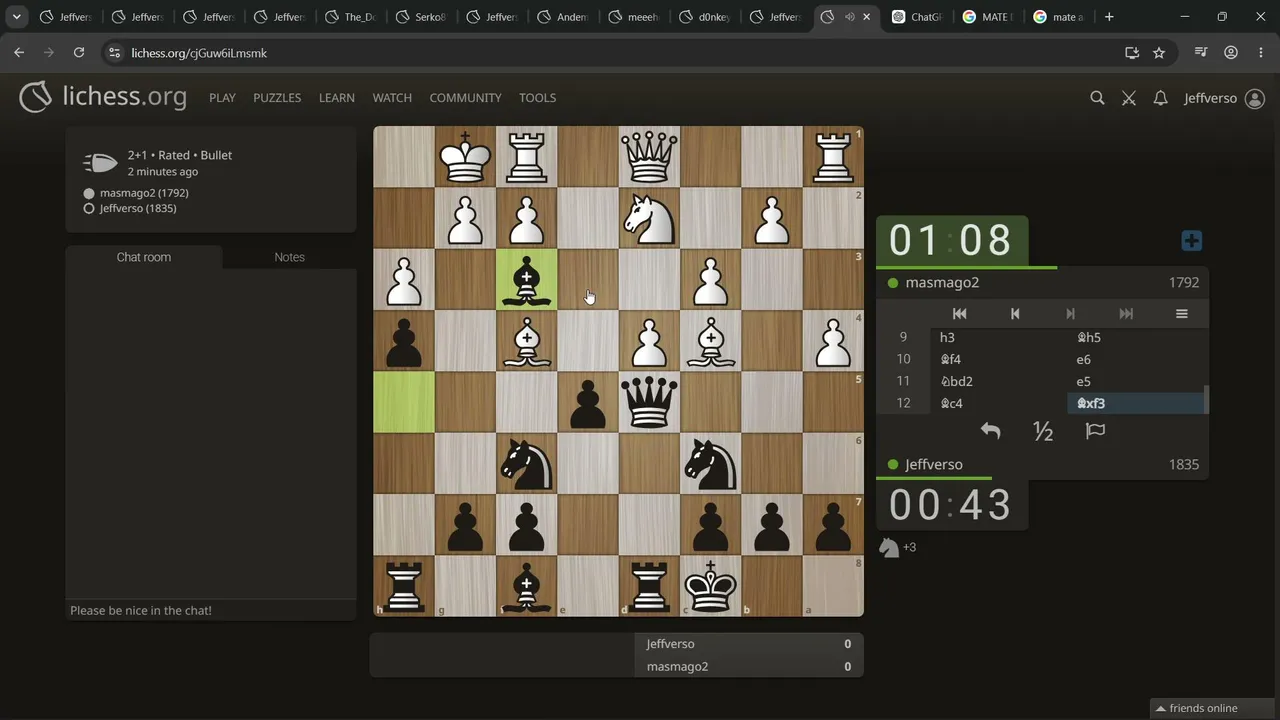Open the notifications bell
The height and width of the screenshot is (720, 1280).
pos(1160,98)
